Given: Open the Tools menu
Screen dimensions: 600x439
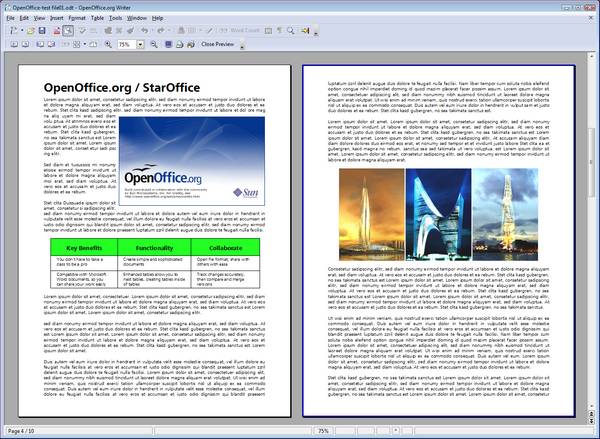Looking at the screenshot, I should 116,18.
